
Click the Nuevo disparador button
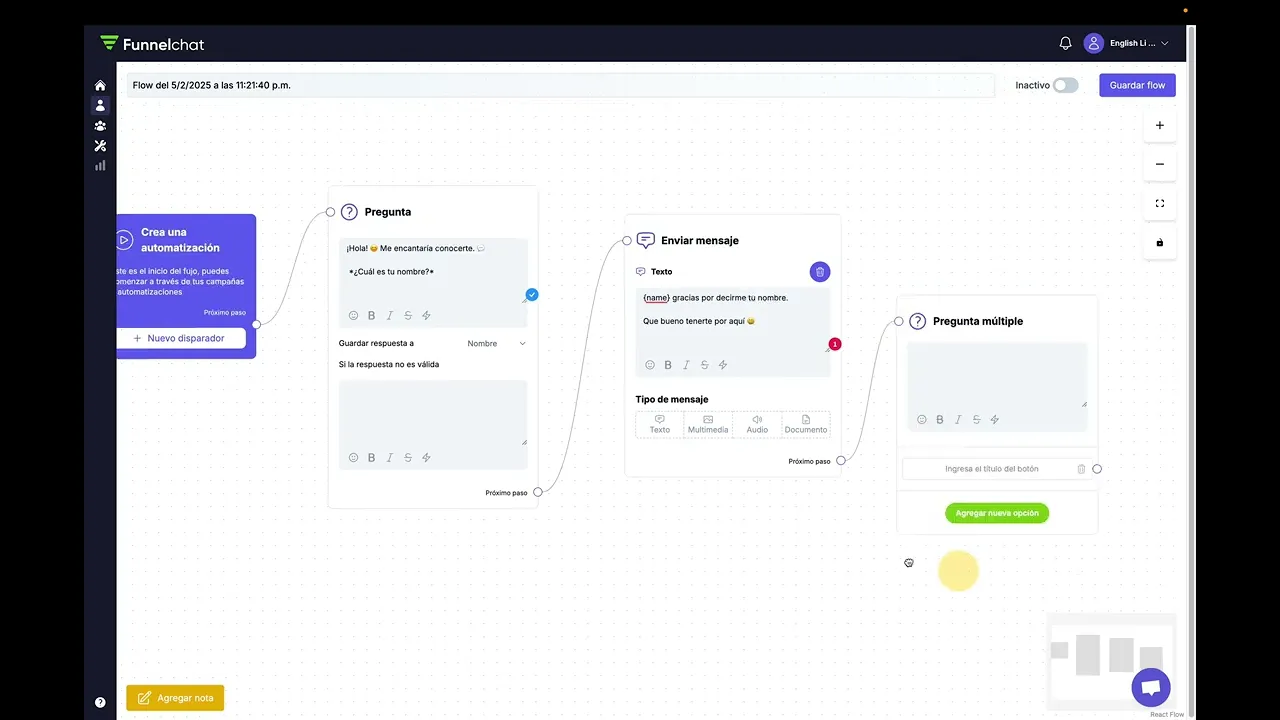point(181,338)
